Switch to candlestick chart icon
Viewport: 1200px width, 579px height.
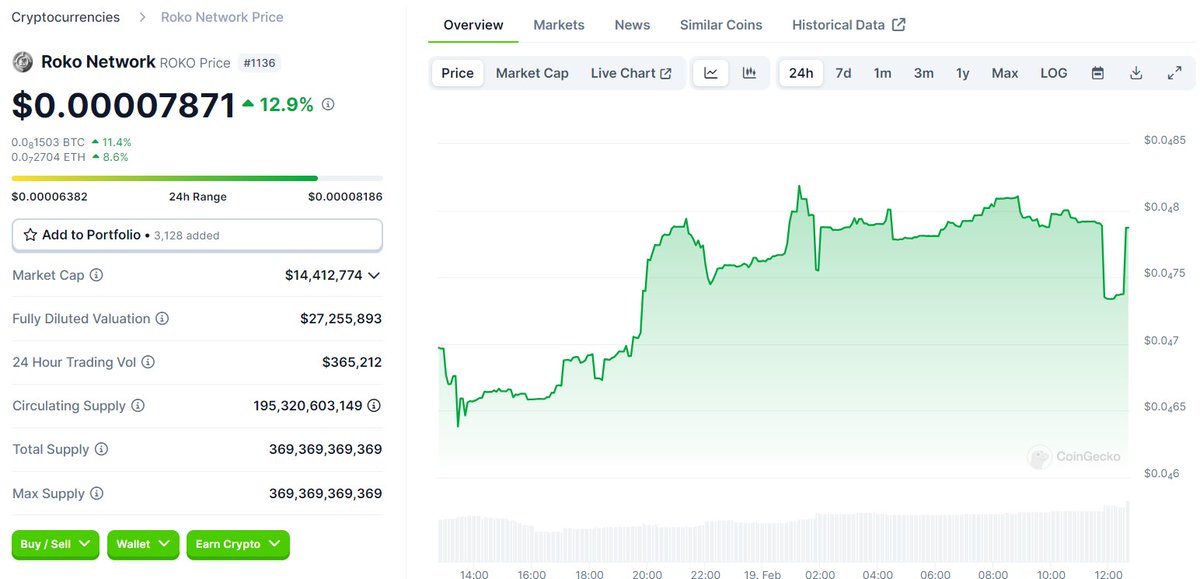tap(749, 73)
